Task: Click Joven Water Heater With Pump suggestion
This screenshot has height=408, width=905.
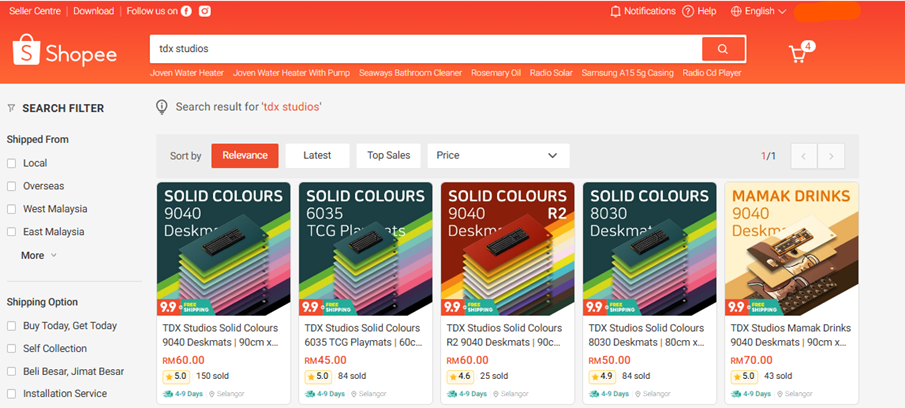Action: pos(291,73)
